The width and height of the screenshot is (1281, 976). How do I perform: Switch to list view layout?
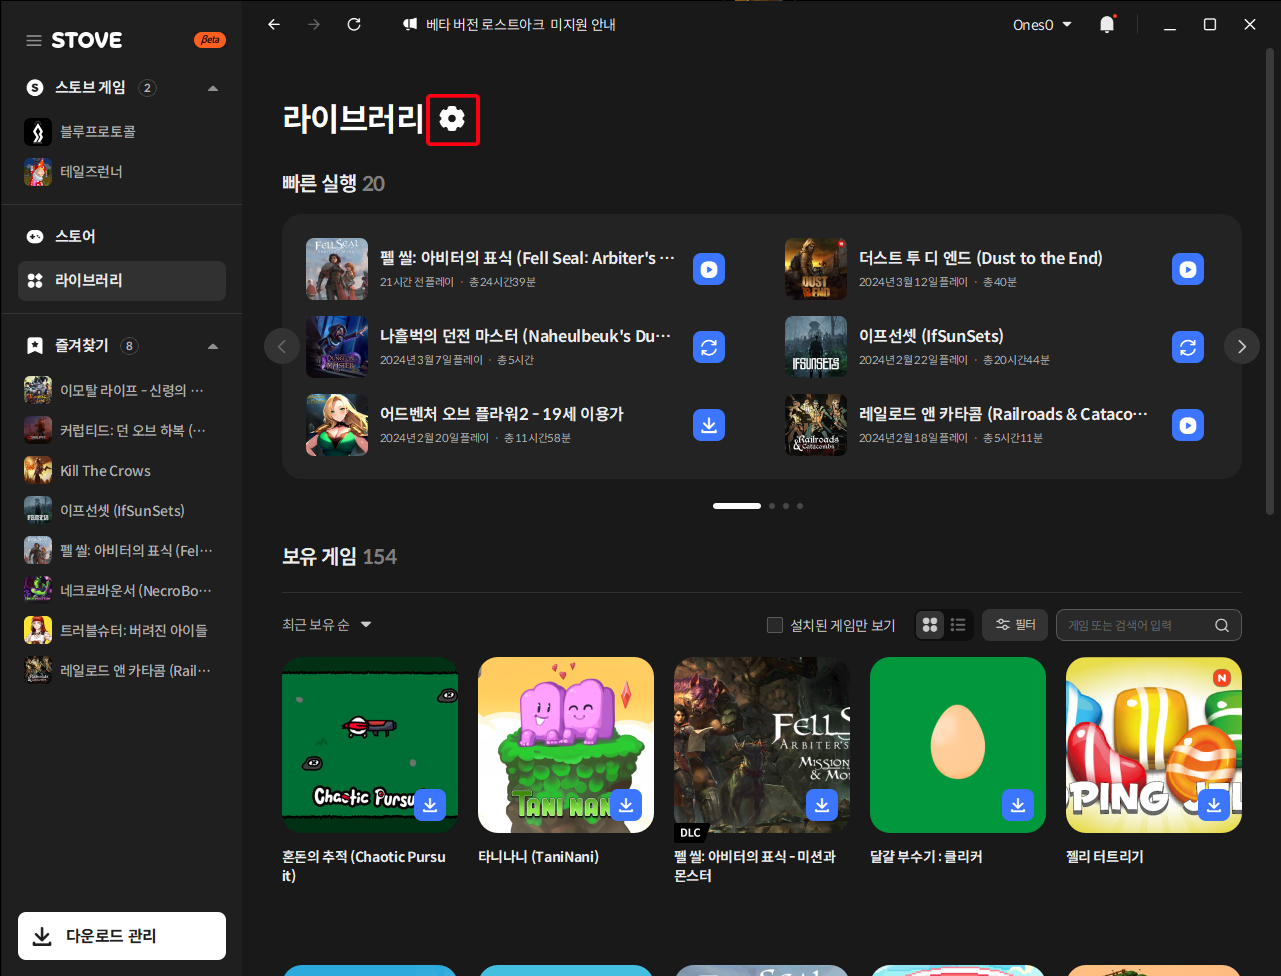click(x=958, y=625)
